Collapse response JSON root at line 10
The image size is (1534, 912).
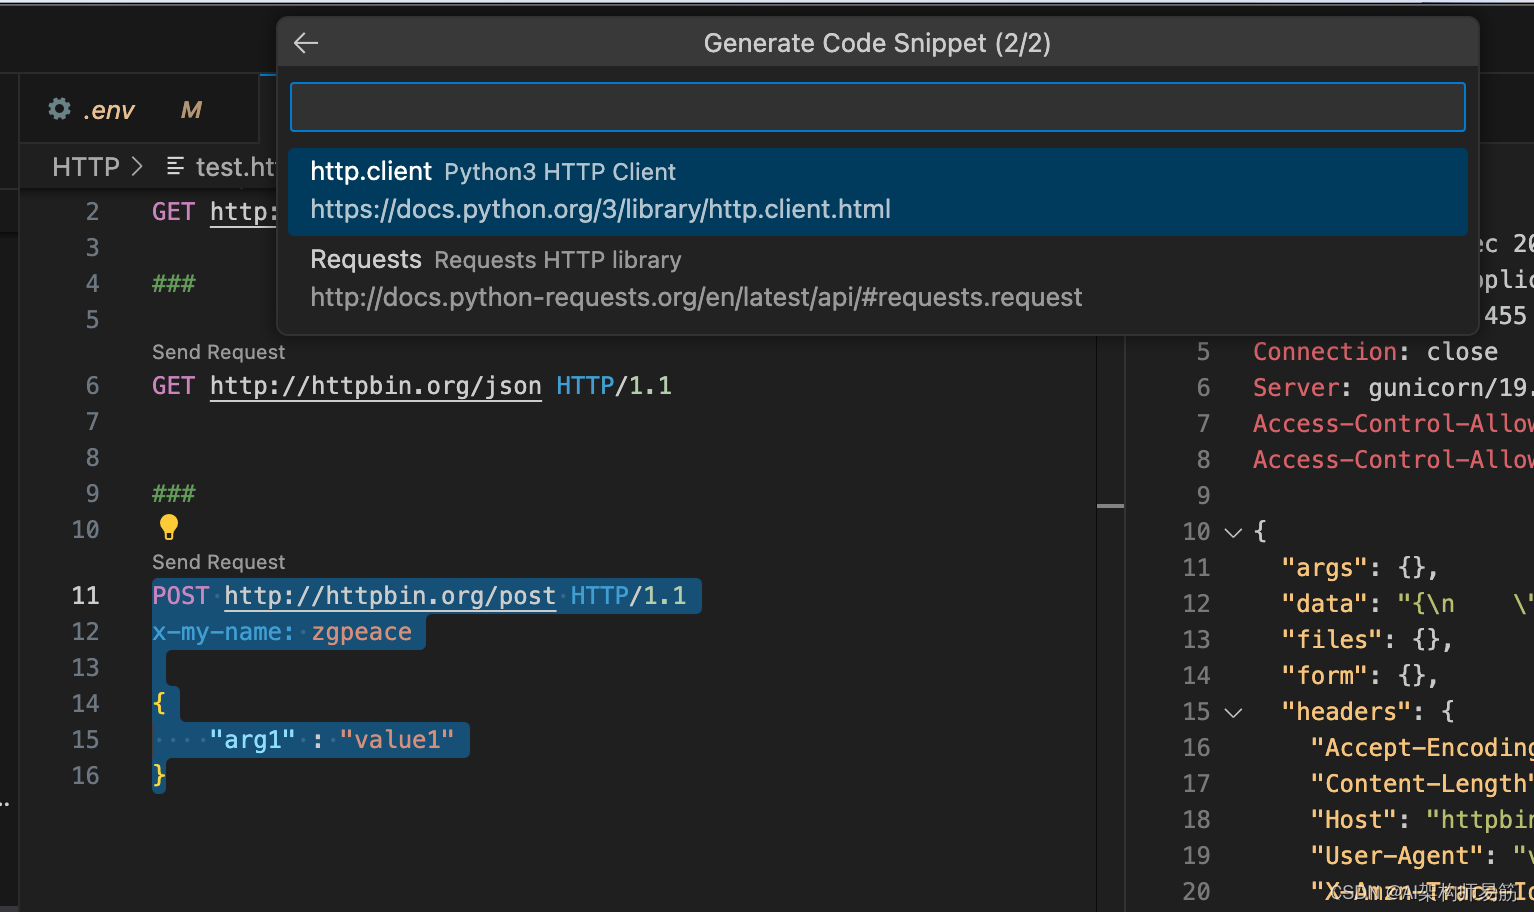coord(1234,532)
